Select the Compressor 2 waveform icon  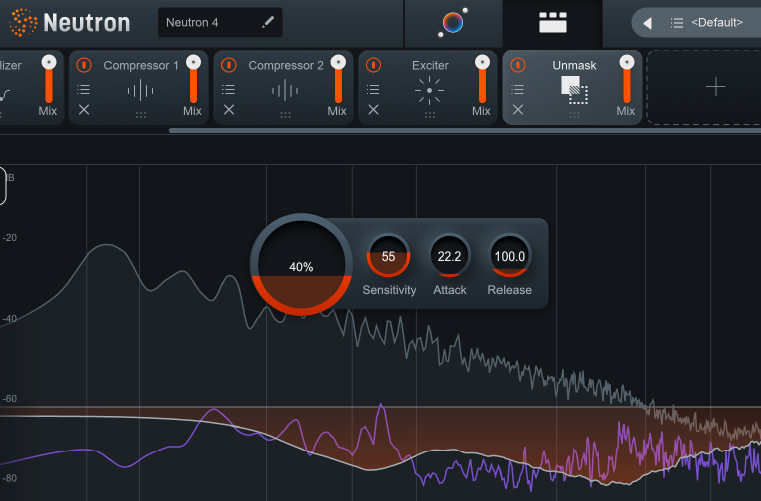[x=285, y=90]
